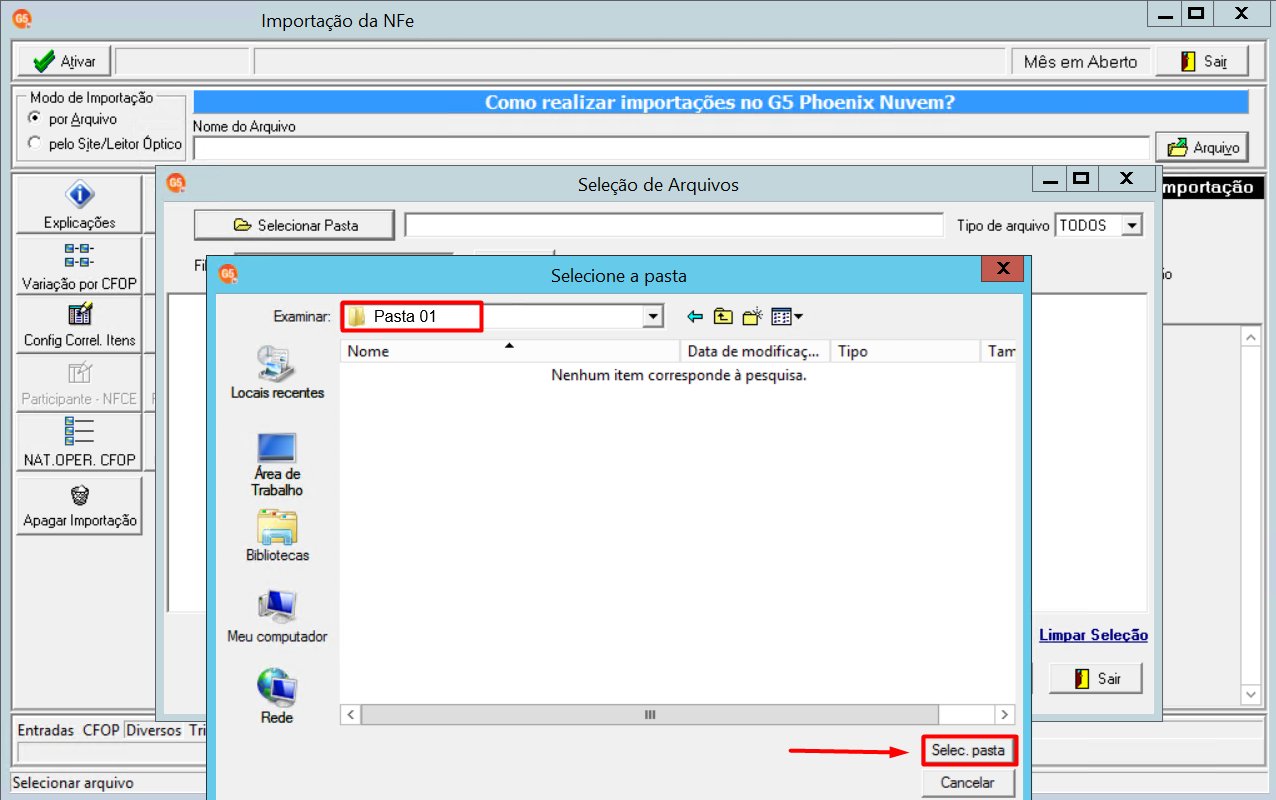Open NAT.OPER. CFOP list icon
Image resolution: width=1276 pixels, height=800 pixels.
pyautogui.click(x=79, y=432)
